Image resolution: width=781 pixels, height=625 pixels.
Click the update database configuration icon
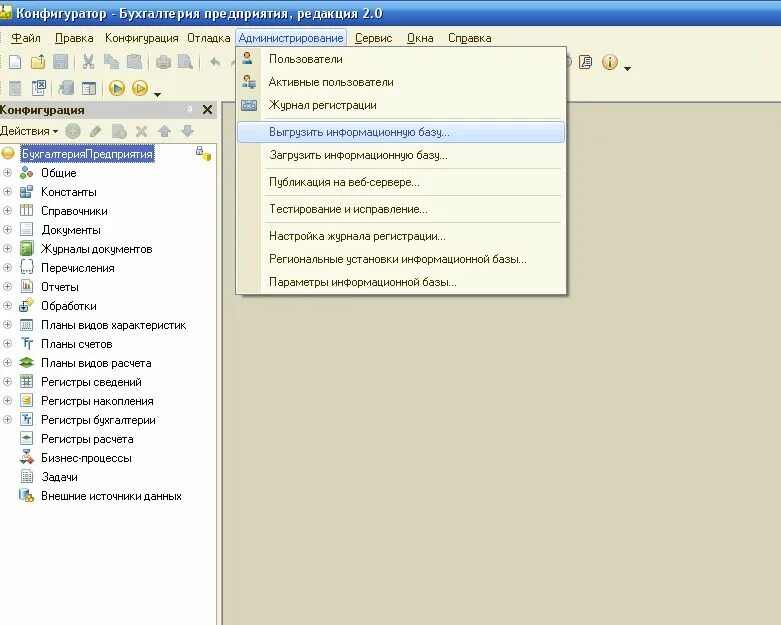[66, 89]
